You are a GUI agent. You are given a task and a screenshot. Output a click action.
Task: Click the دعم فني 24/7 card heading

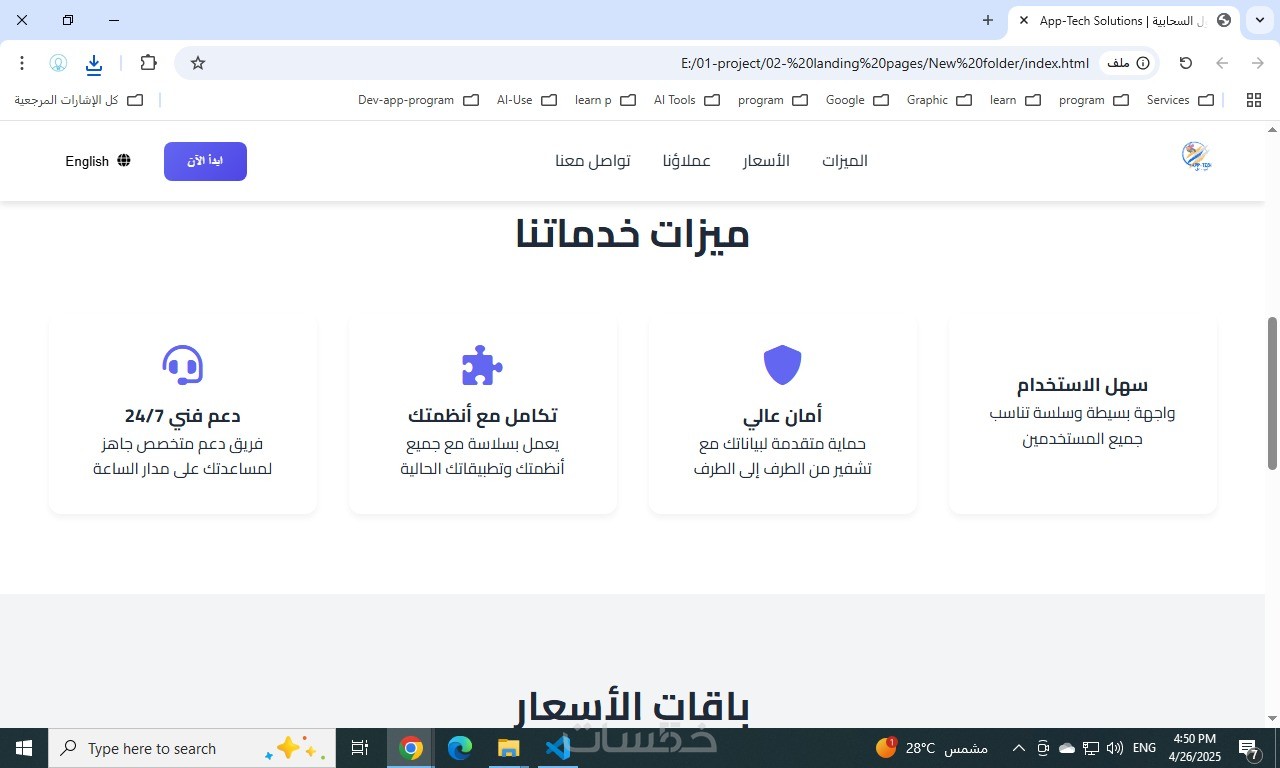point(182,415)
